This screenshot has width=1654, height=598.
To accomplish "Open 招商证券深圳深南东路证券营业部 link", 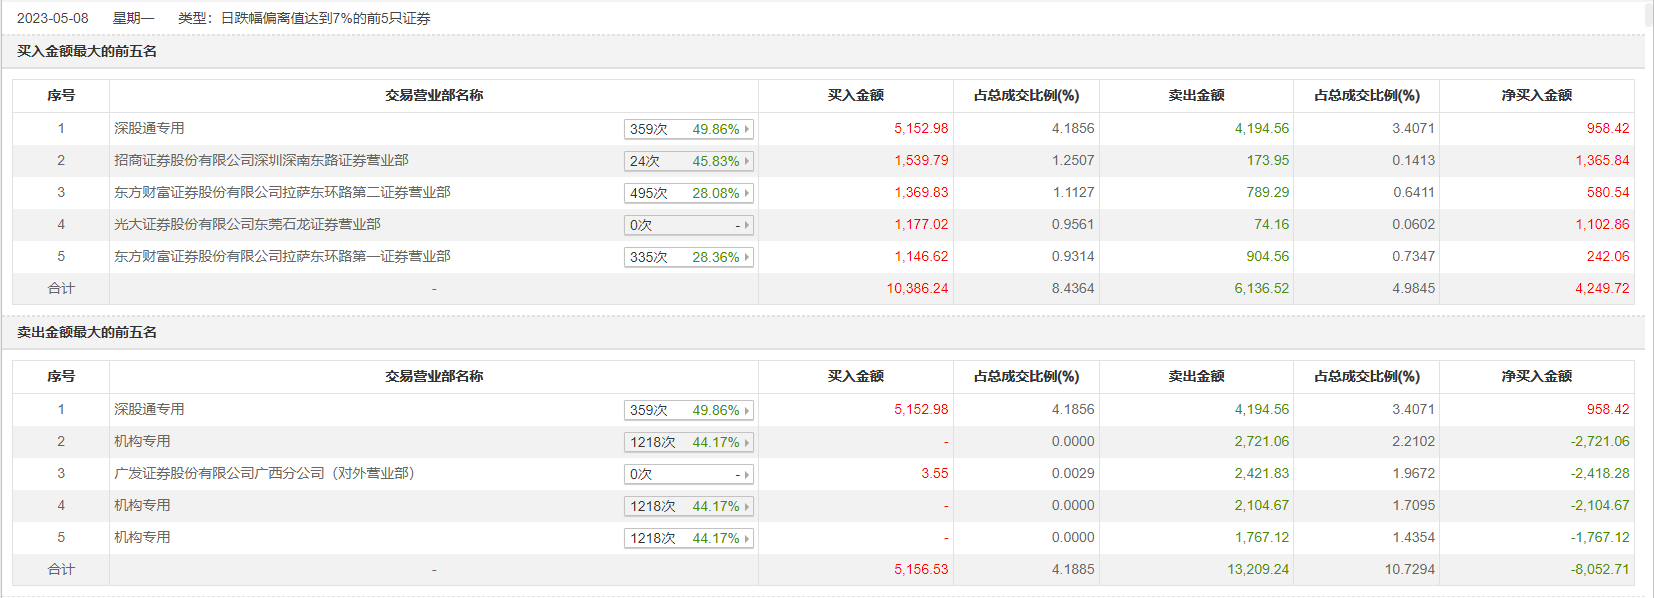I will [x=261, y=160].
